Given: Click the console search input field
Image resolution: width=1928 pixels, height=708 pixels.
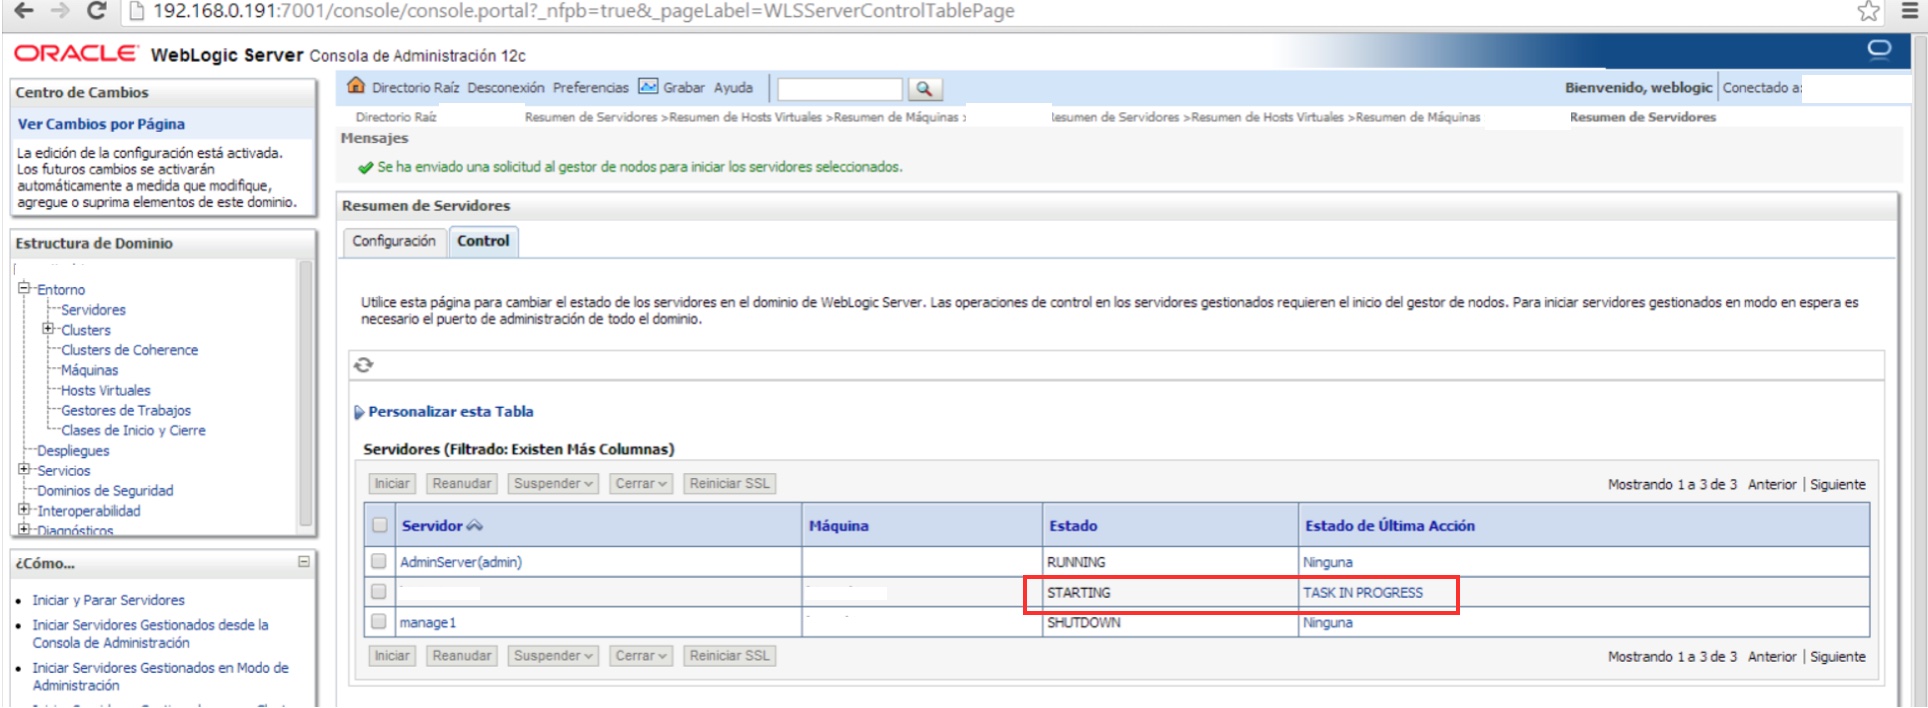Looking at the screenshot, I should pyautogui.click(x=840, y=89).
